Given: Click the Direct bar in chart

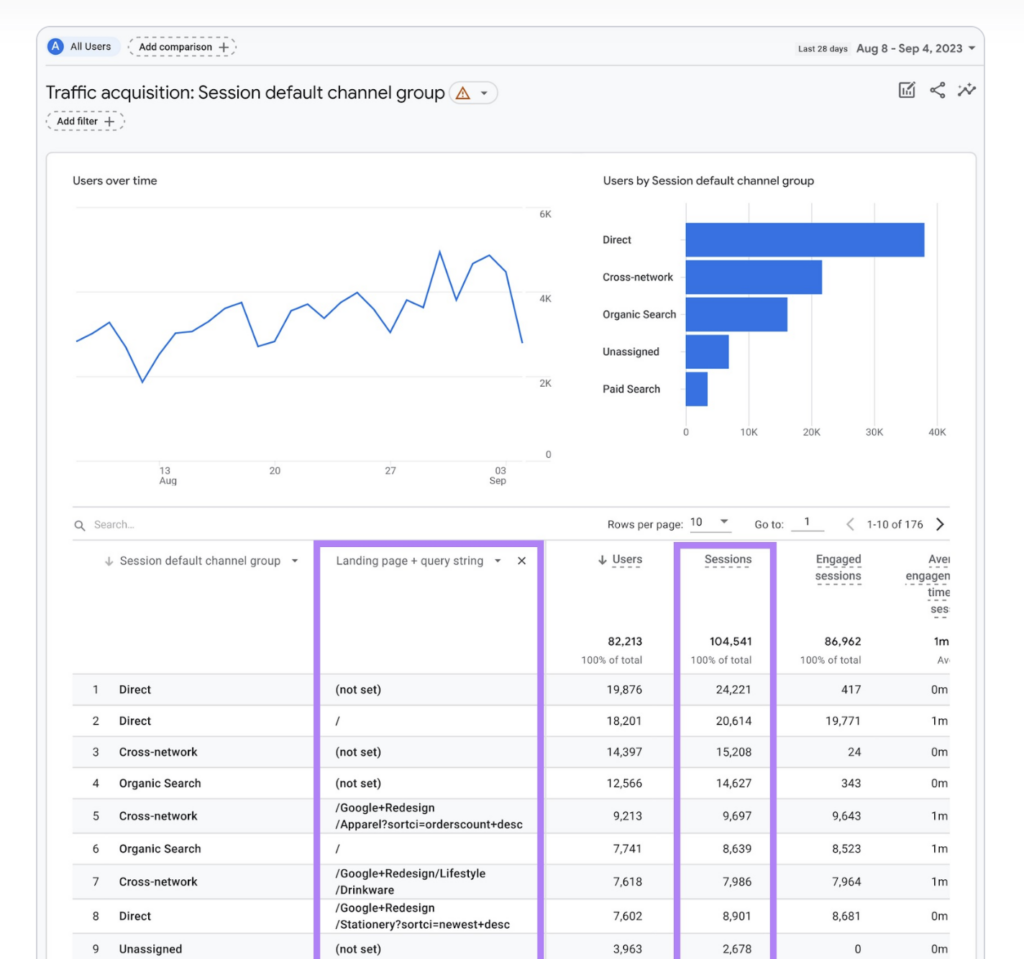Looking at the screenshot, I should pos(805,240).
